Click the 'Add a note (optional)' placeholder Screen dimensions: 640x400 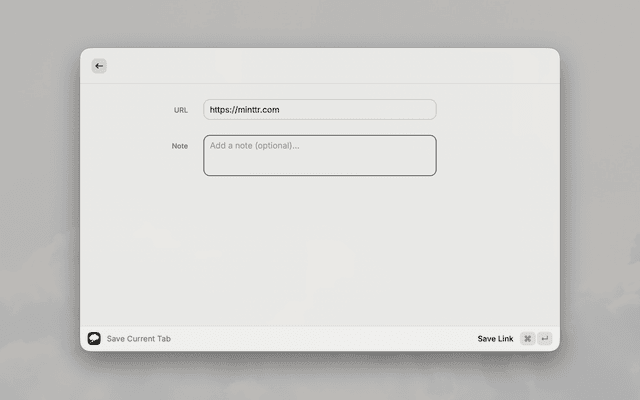click(x=254, y=146)
